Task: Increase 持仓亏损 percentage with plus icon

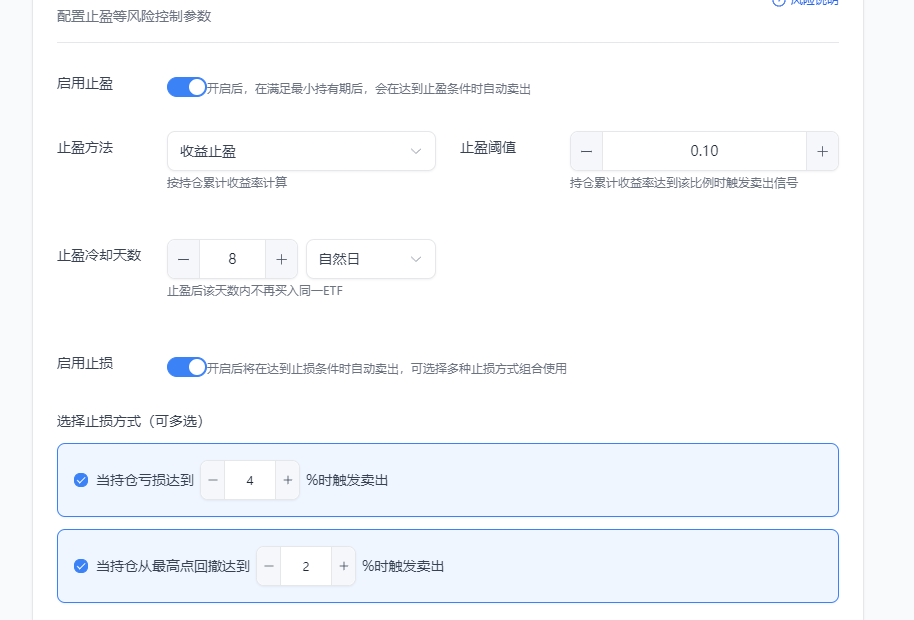Action: click(287, 480)
